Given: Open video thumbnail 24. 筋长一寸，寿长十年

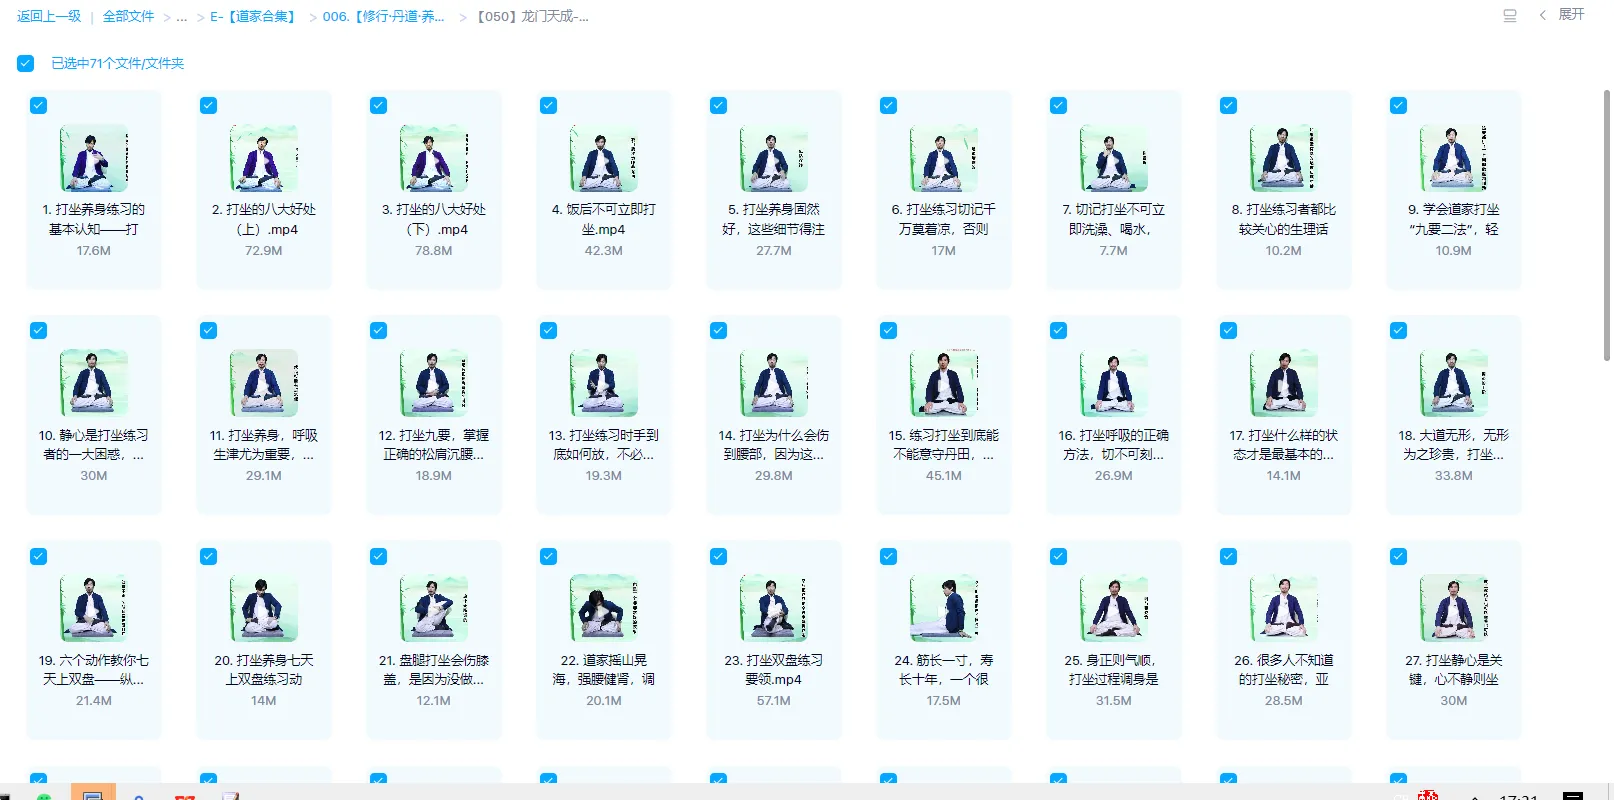Looking at the screenshot, I should coord(944,608).
